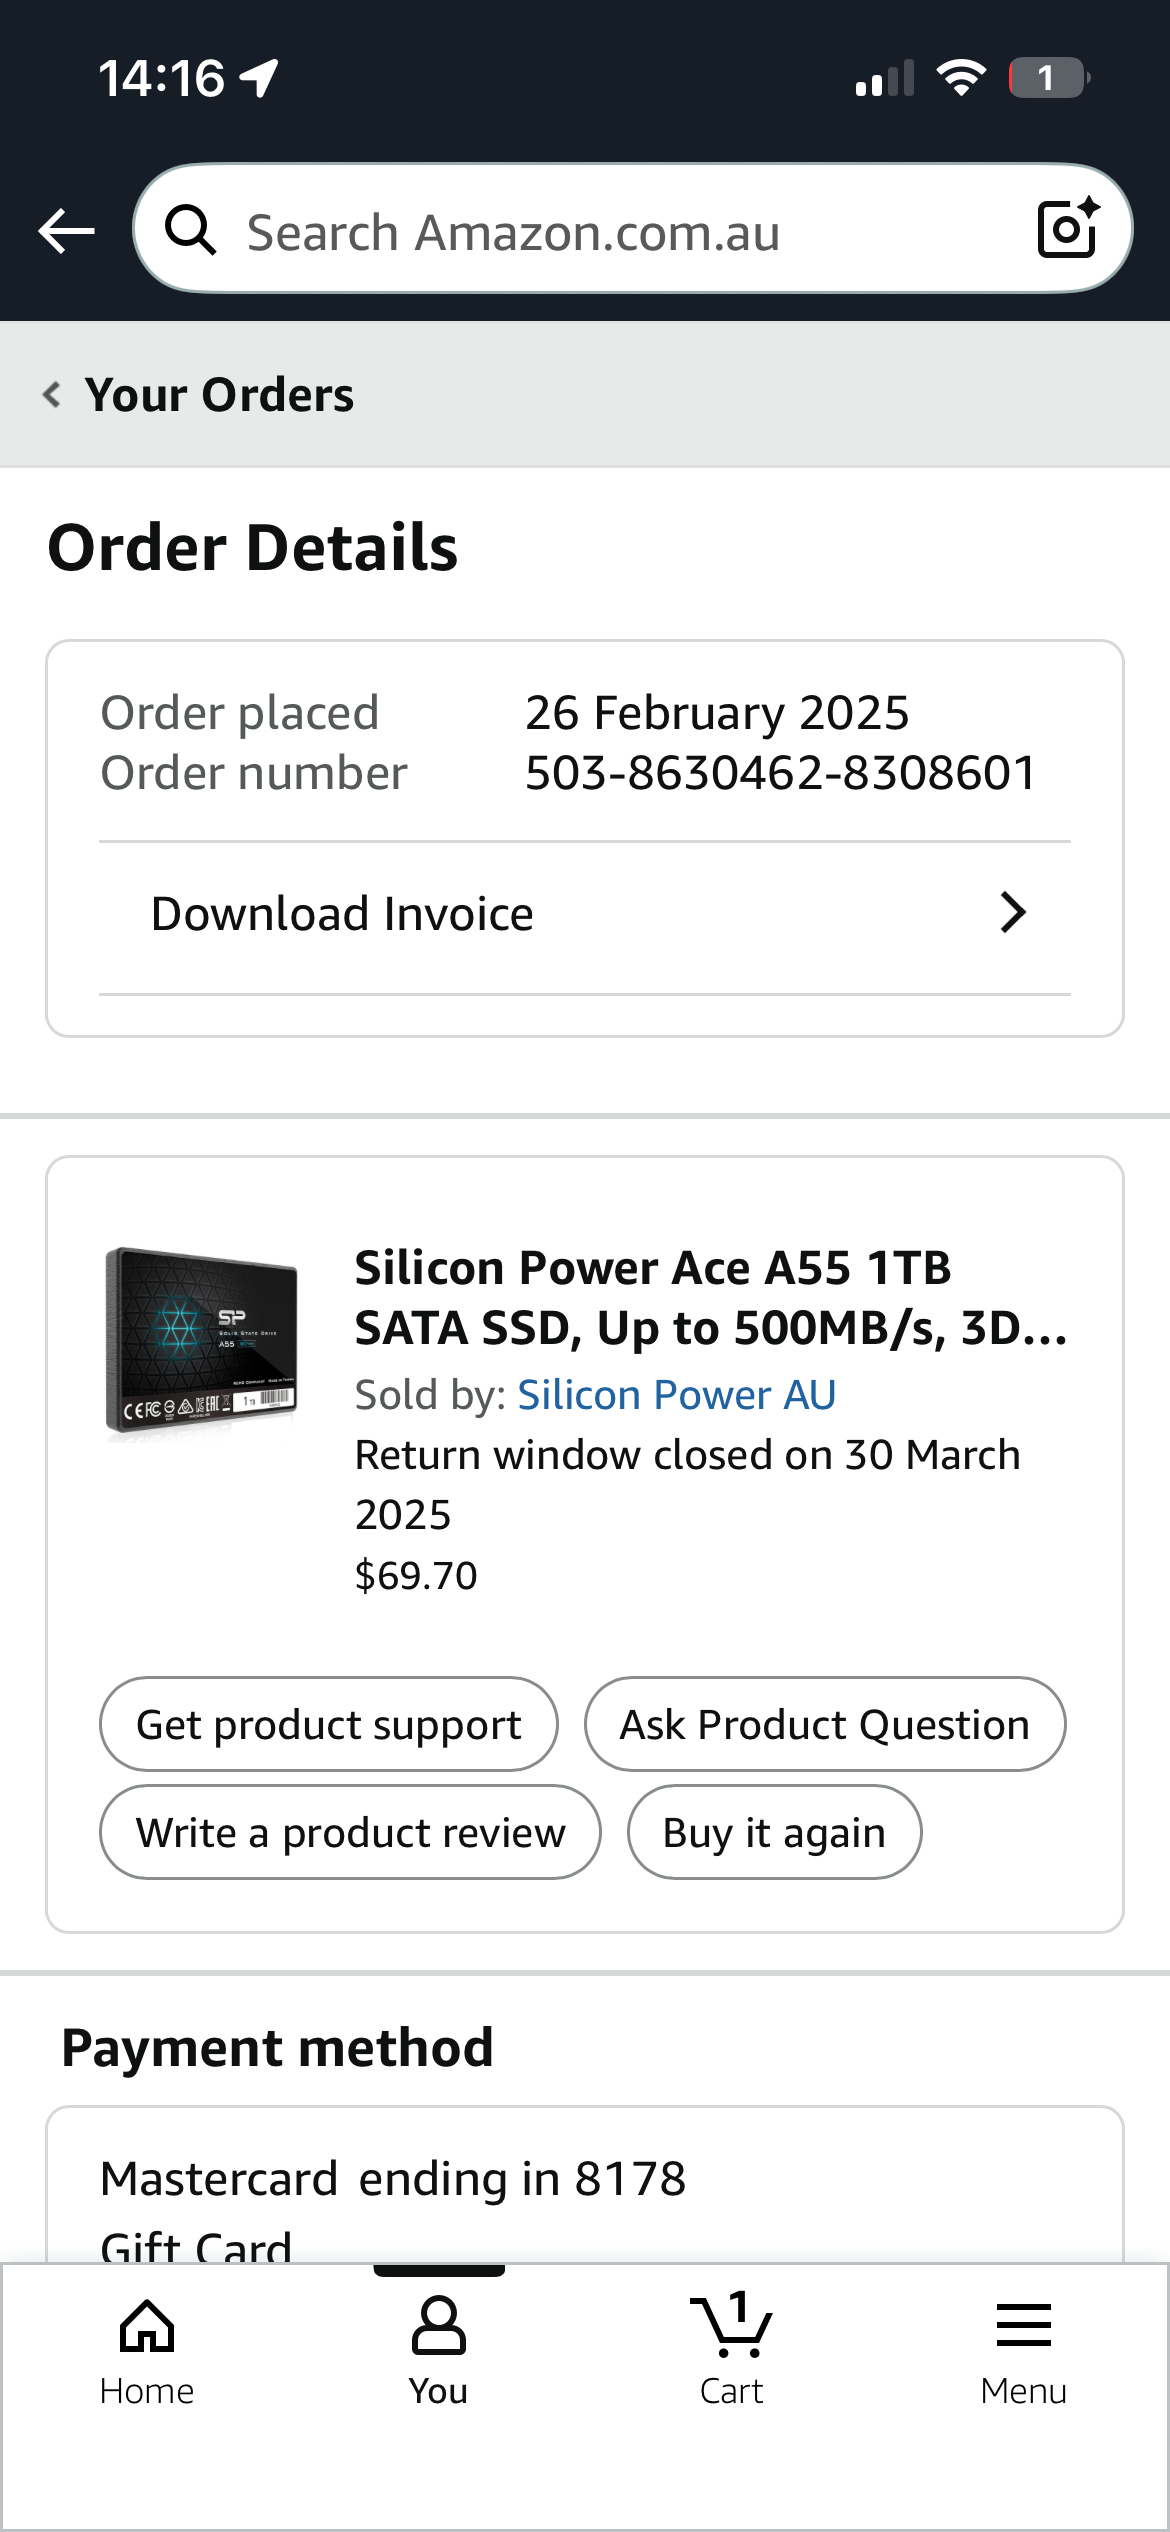Open the camera lens search icon

pos(1067,229)
